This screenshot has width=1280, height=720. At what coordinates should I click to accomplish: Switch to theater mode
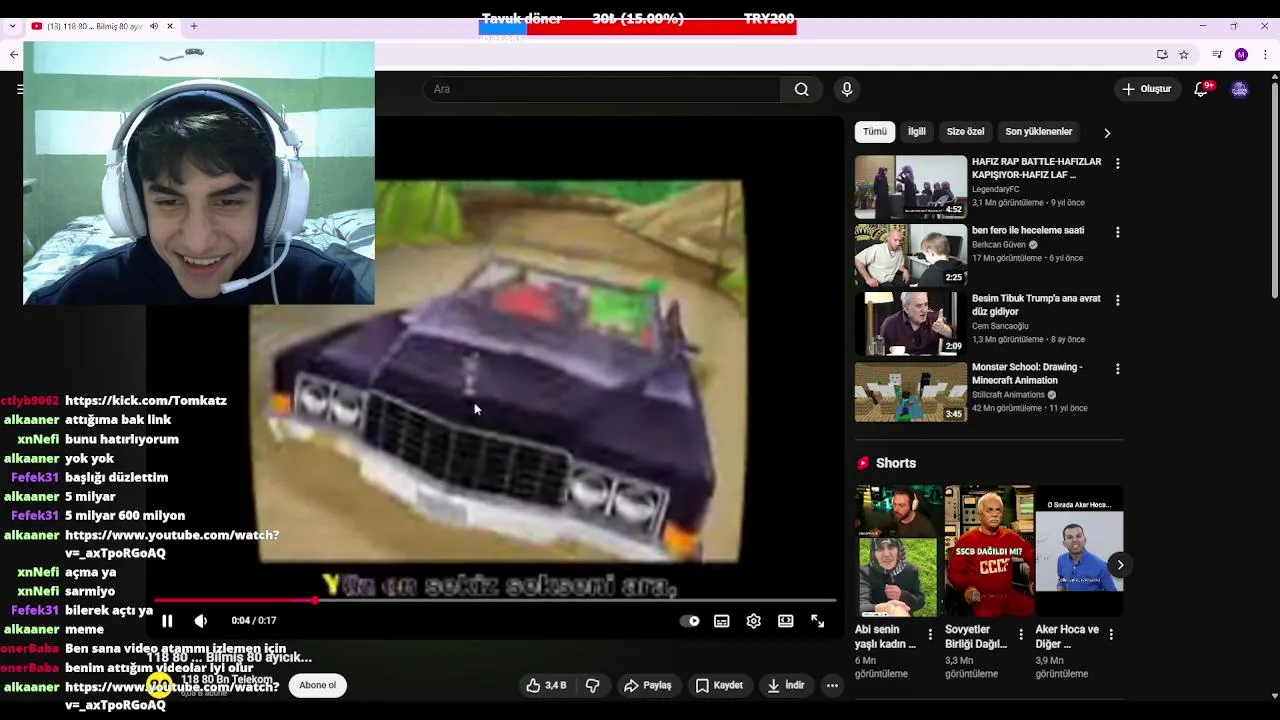[786, 621]
